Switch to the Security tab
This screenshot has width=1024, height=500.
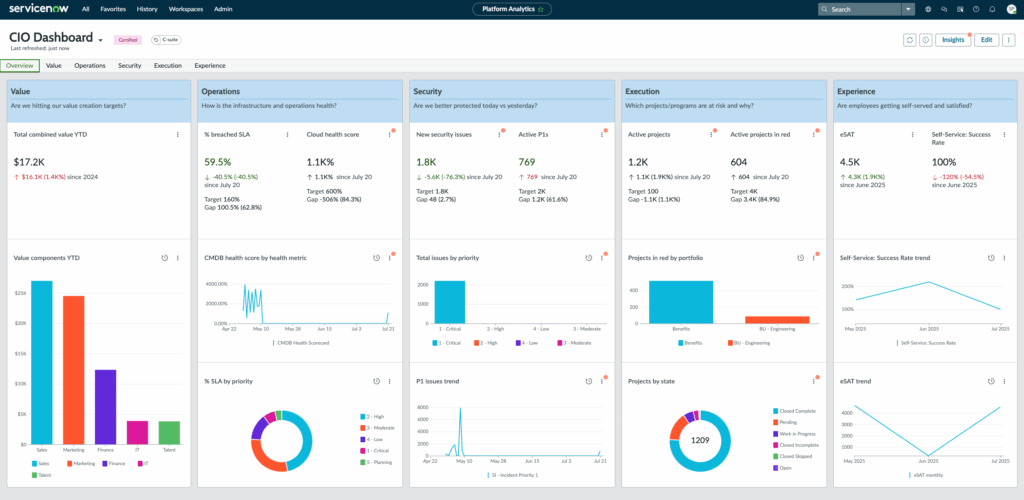pos(129,65)
